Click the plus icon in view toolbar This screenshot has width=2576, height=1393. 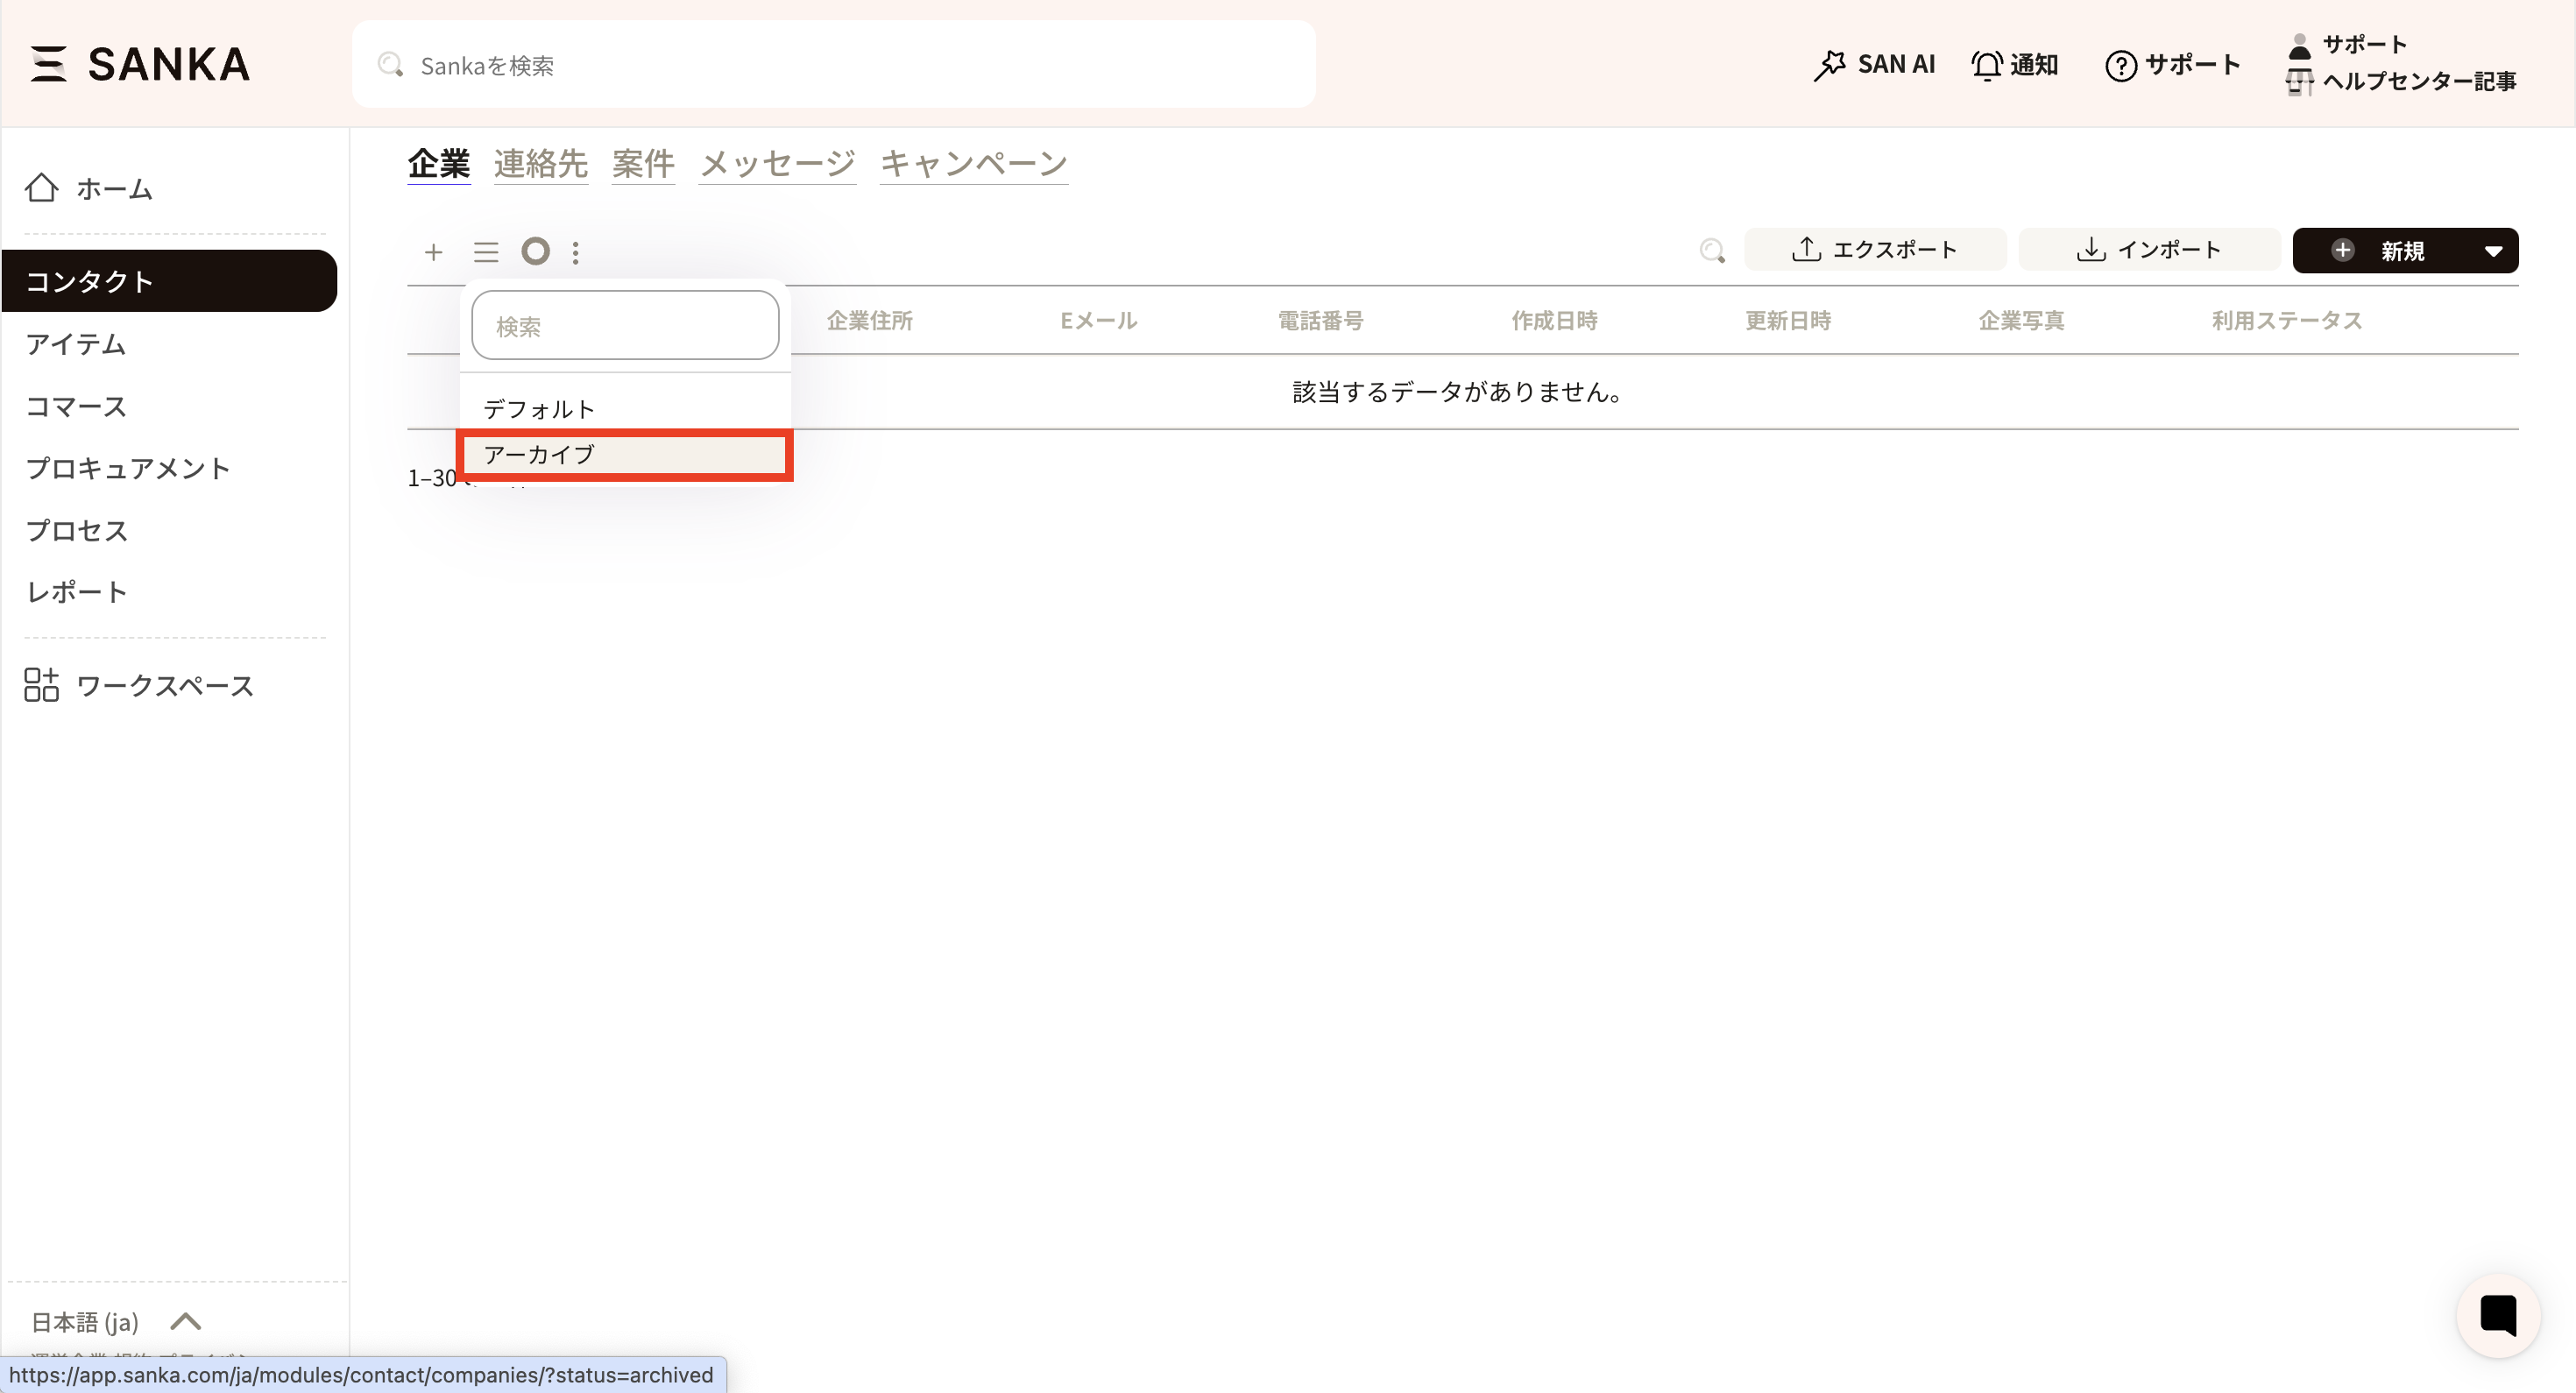433,252
